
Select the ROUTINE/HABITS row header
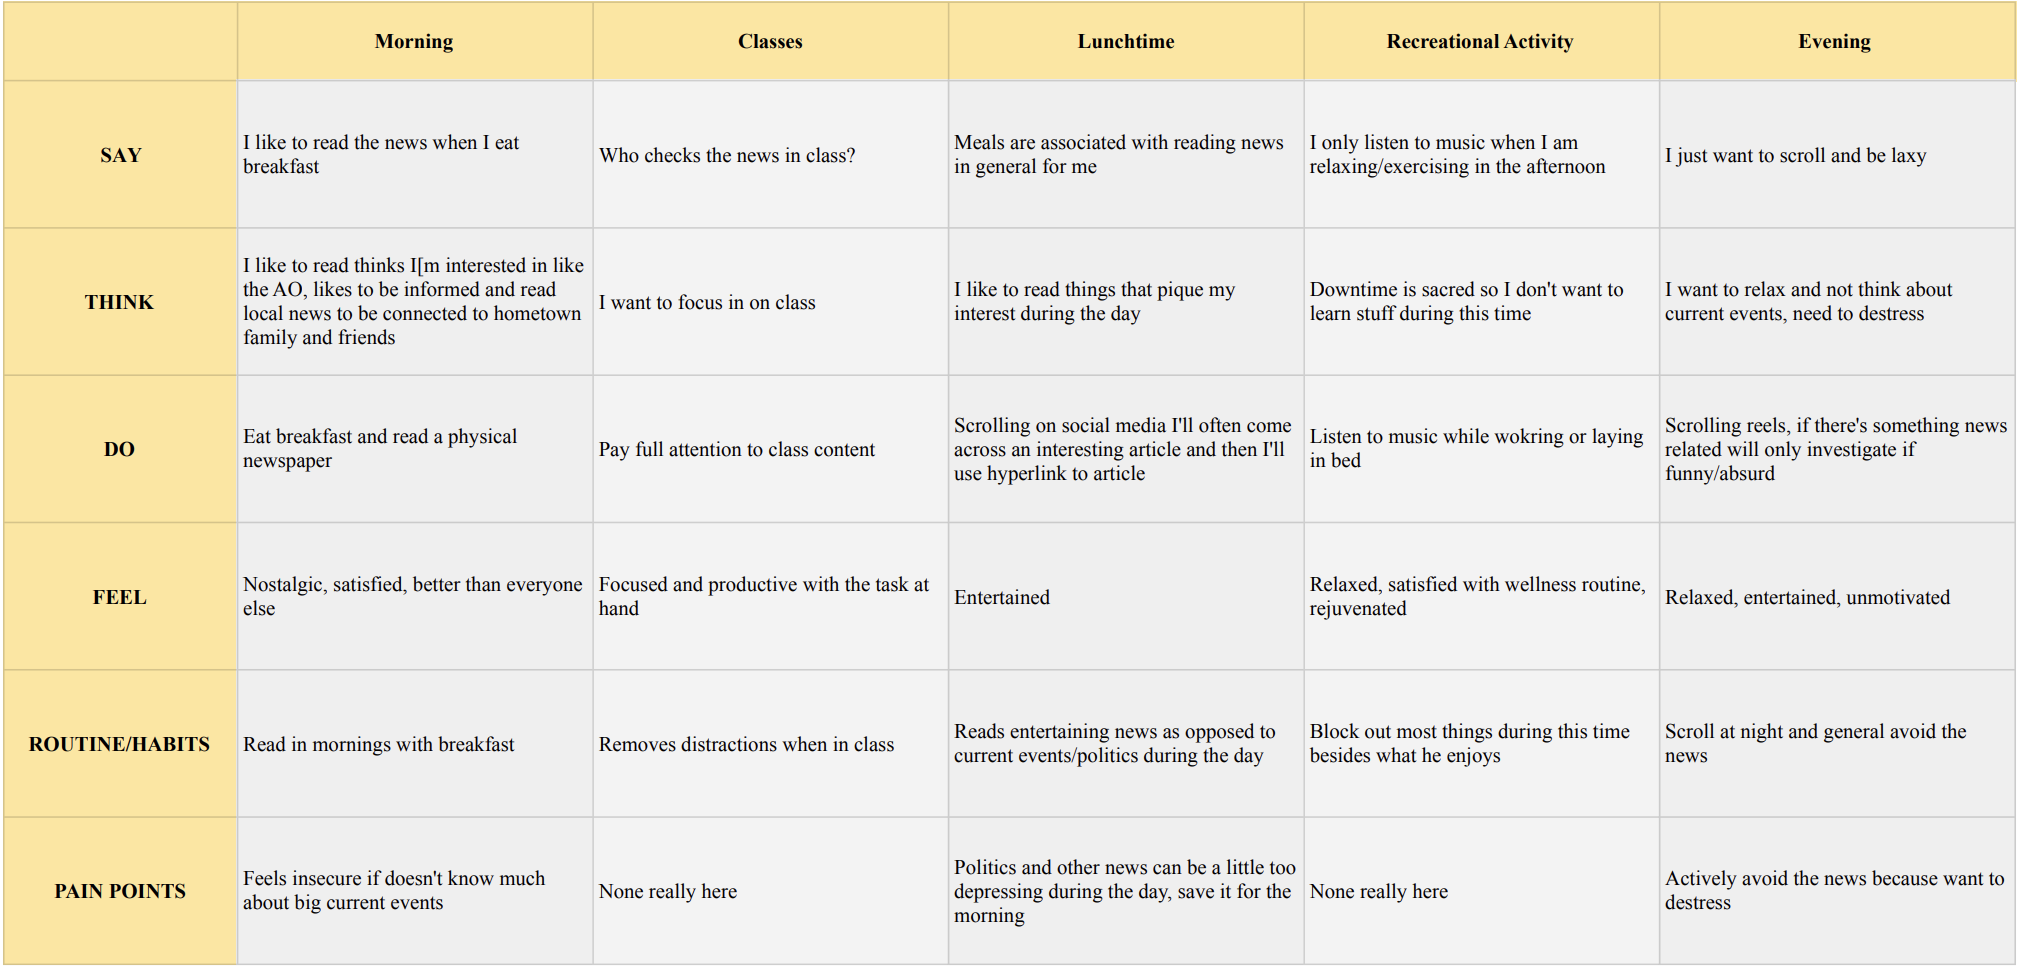120,744
